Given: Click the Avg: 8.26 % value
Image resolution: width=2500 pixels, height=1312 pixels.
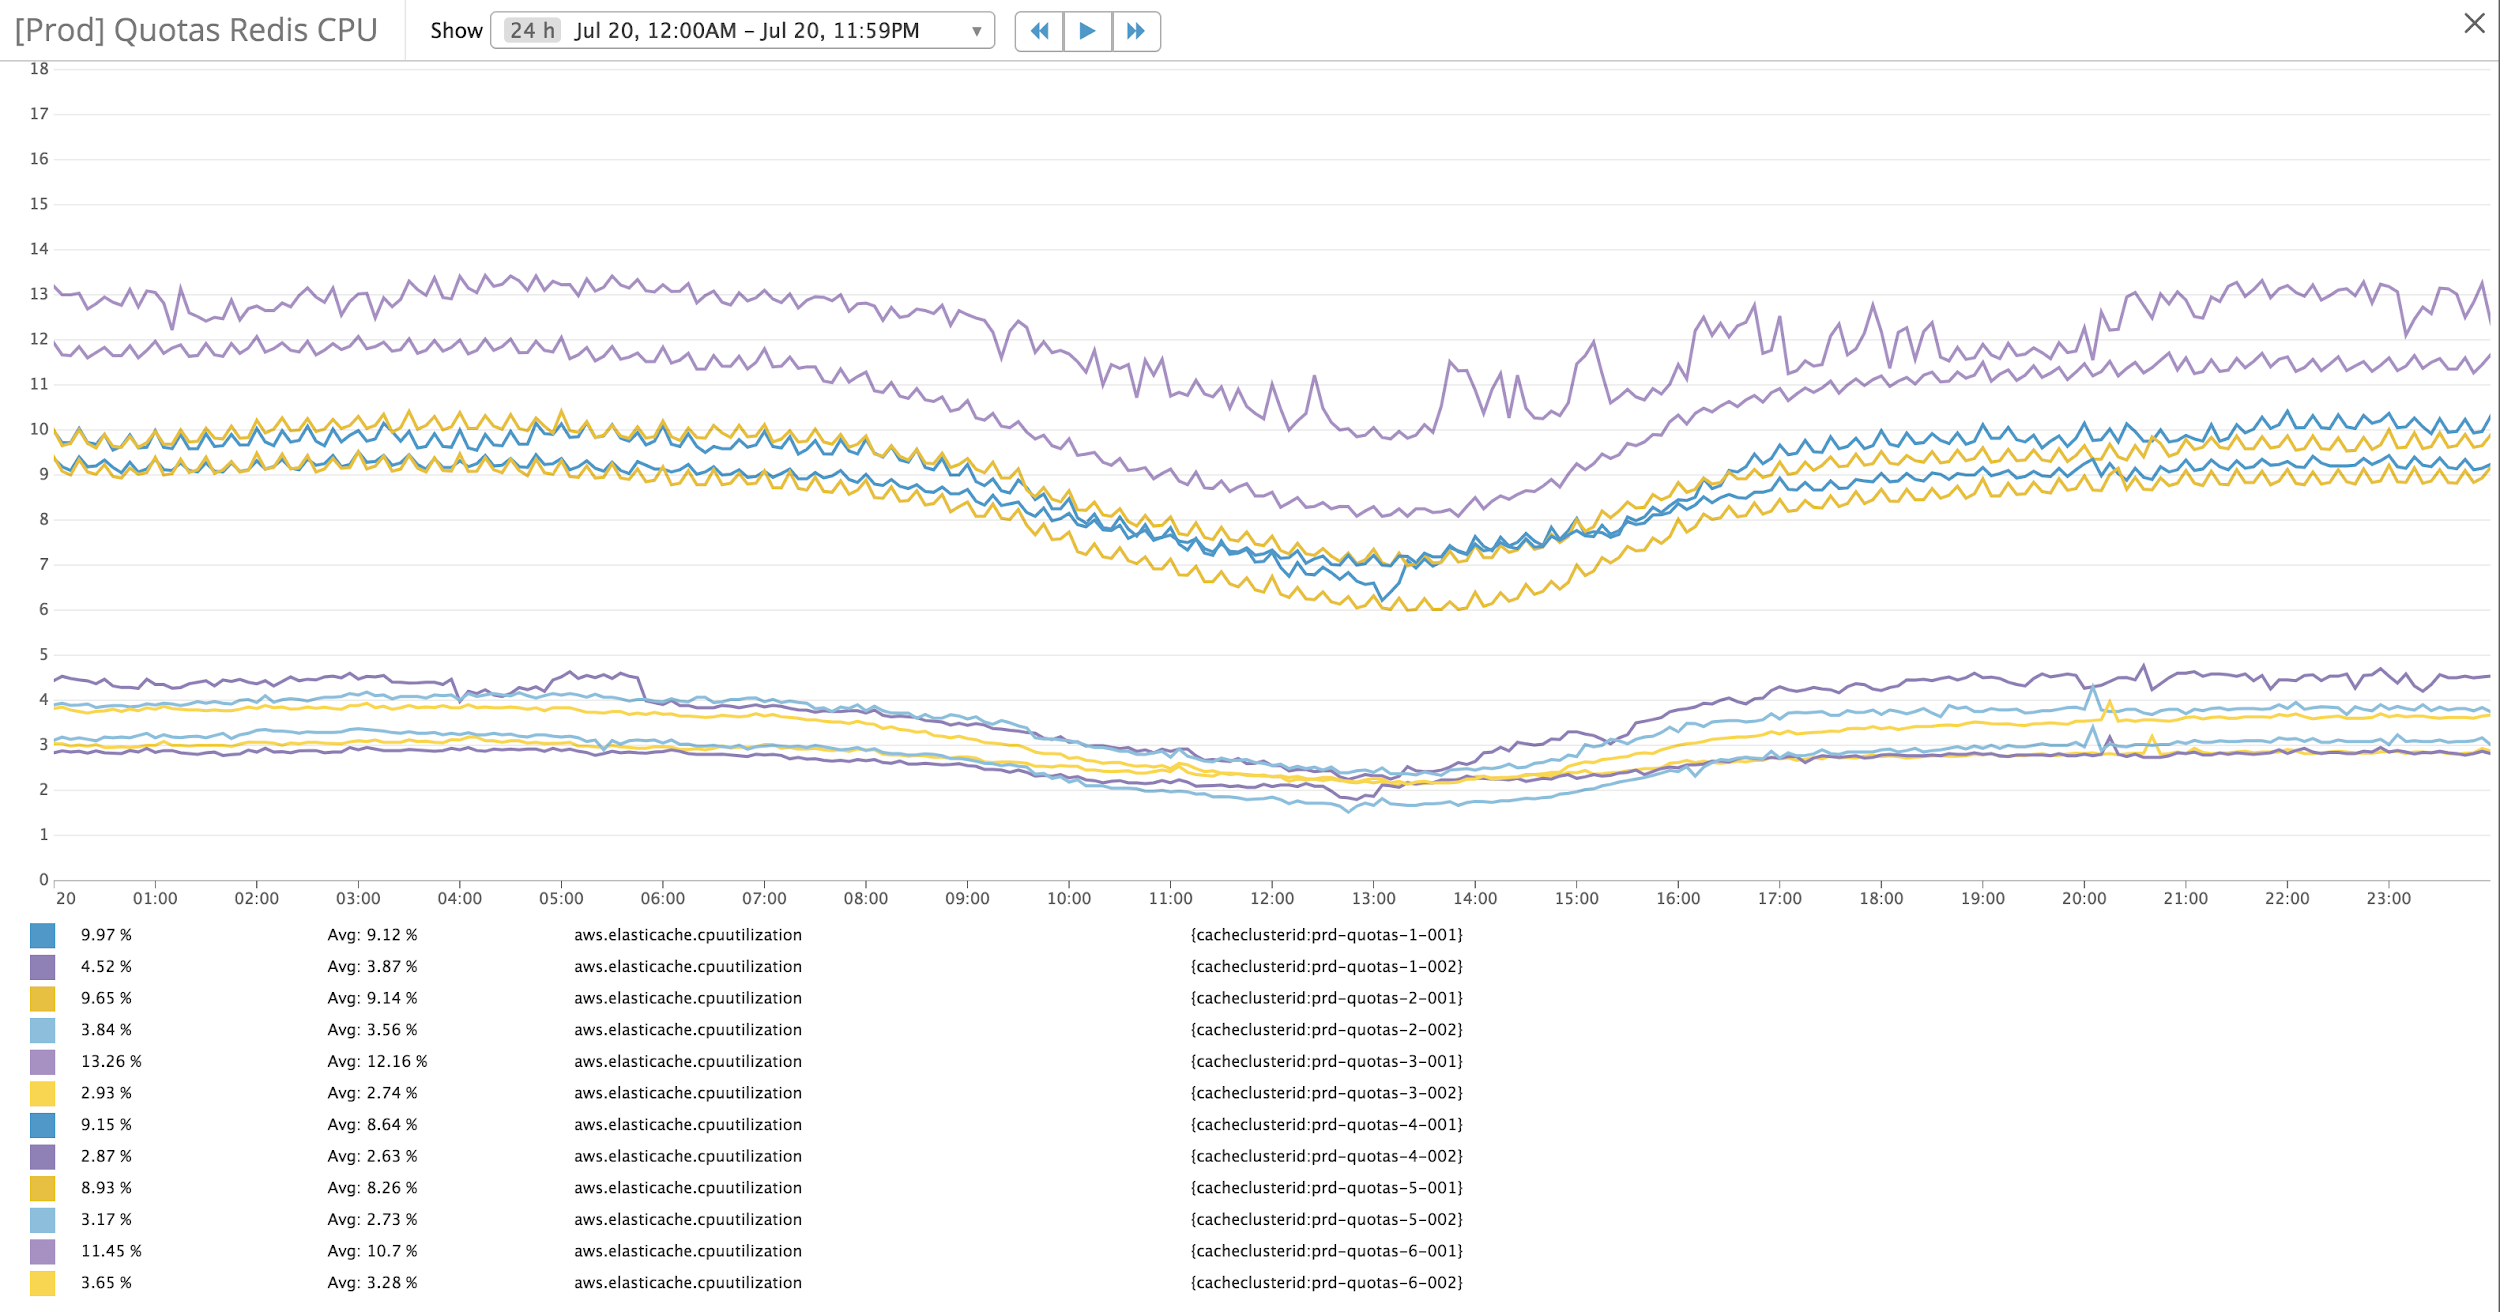Looking at the screenshot, I should click(372, 1188).
